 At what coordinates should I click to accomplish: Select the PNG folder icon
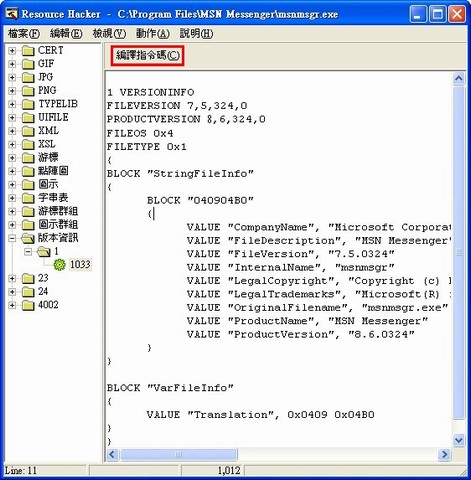tap(28, 91)
